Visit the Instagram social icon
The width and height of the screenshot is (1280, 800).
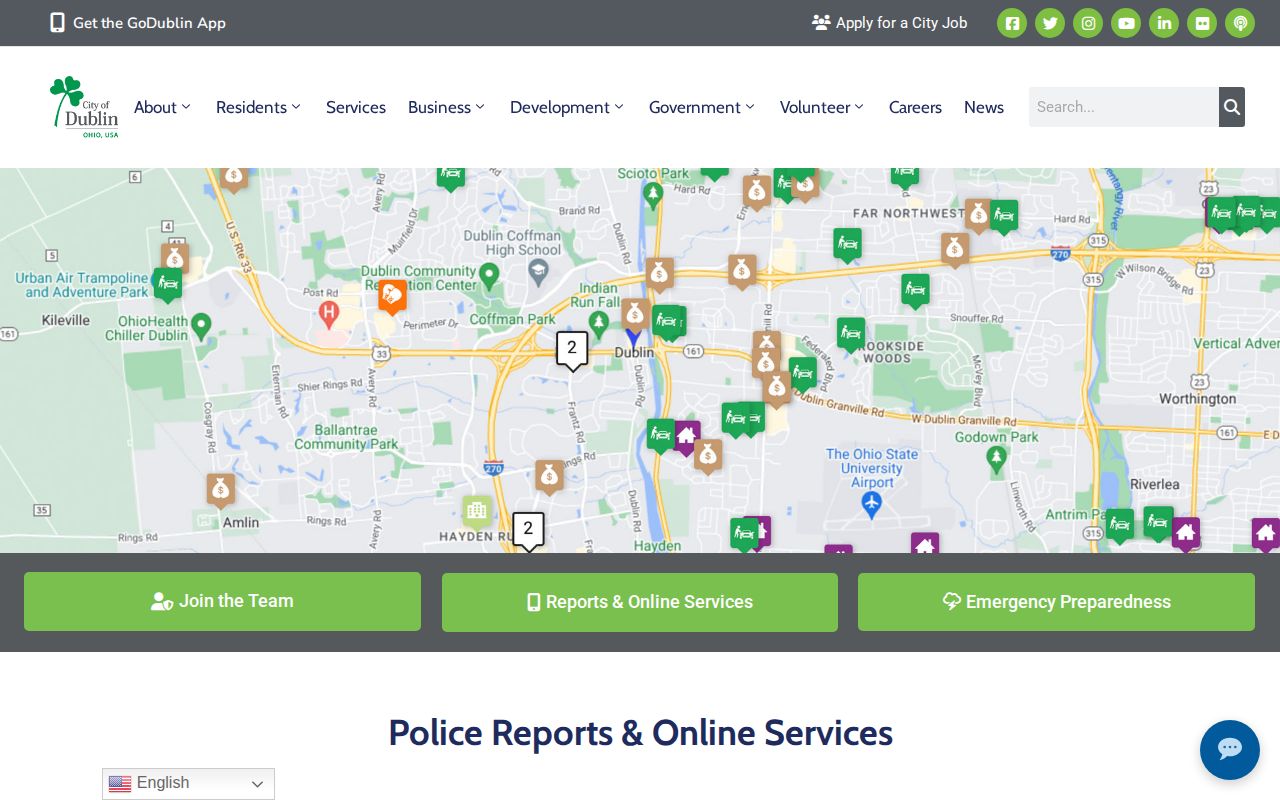[1088, 23]
